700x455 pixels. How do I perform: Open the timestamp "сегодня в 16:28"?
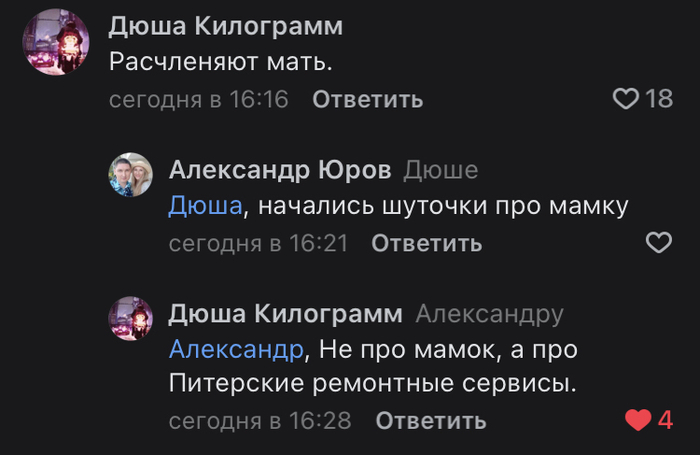pos(260,421)
